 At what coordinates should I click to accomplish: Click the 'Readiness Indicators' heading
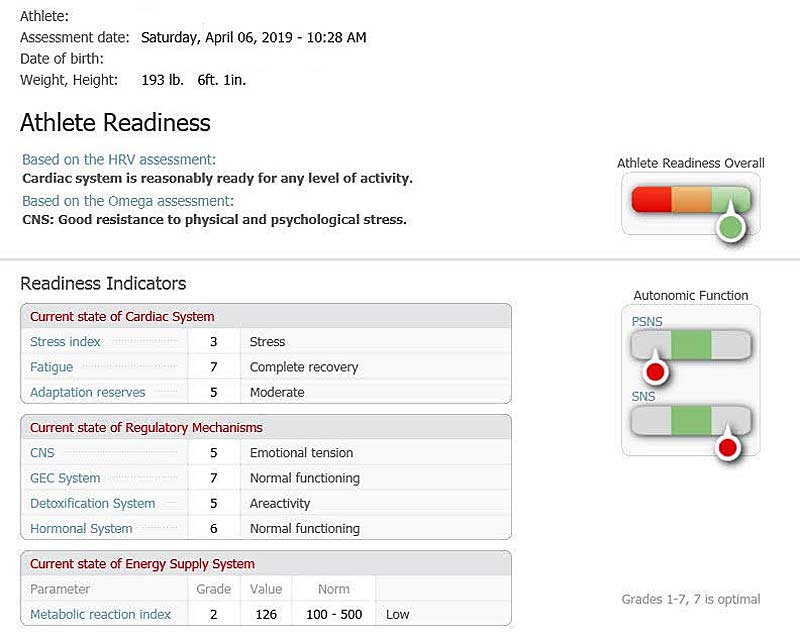103,284
